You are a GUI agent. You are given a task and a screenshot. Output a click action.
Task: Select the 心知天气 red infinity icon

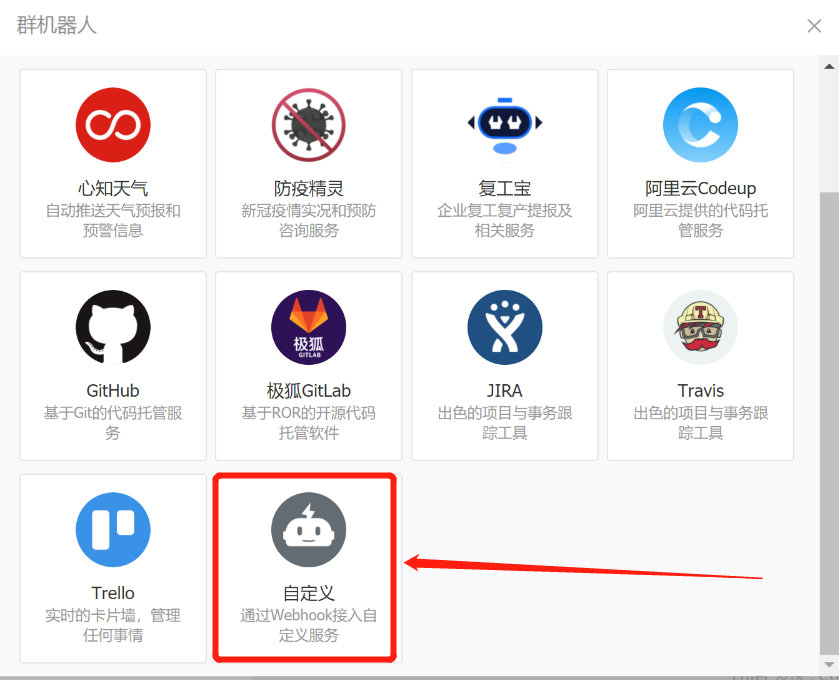113,125
